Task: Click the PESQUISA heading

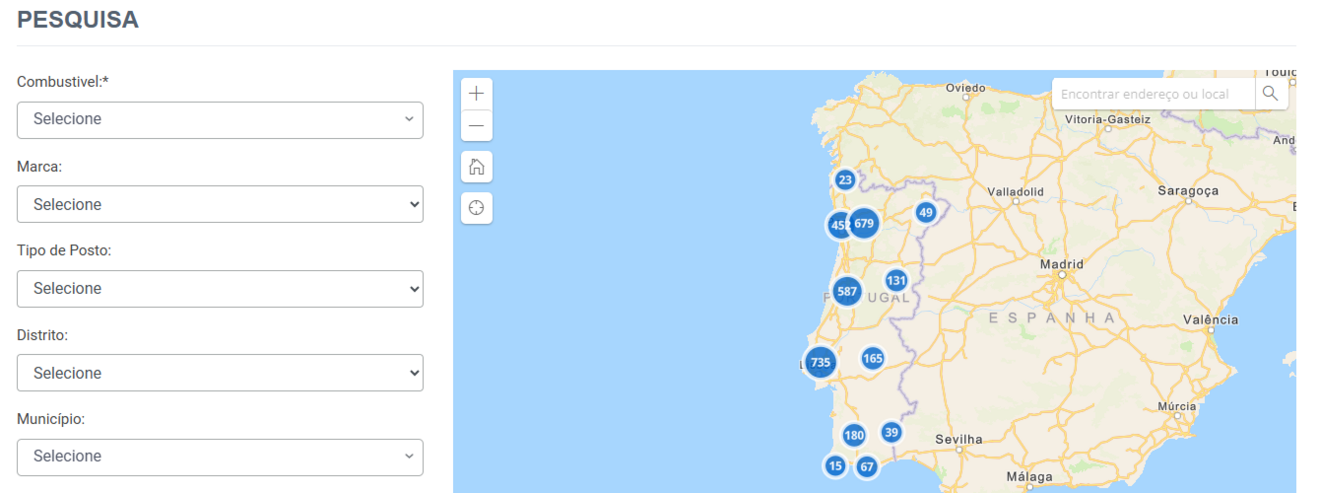Action: point(78,19)
